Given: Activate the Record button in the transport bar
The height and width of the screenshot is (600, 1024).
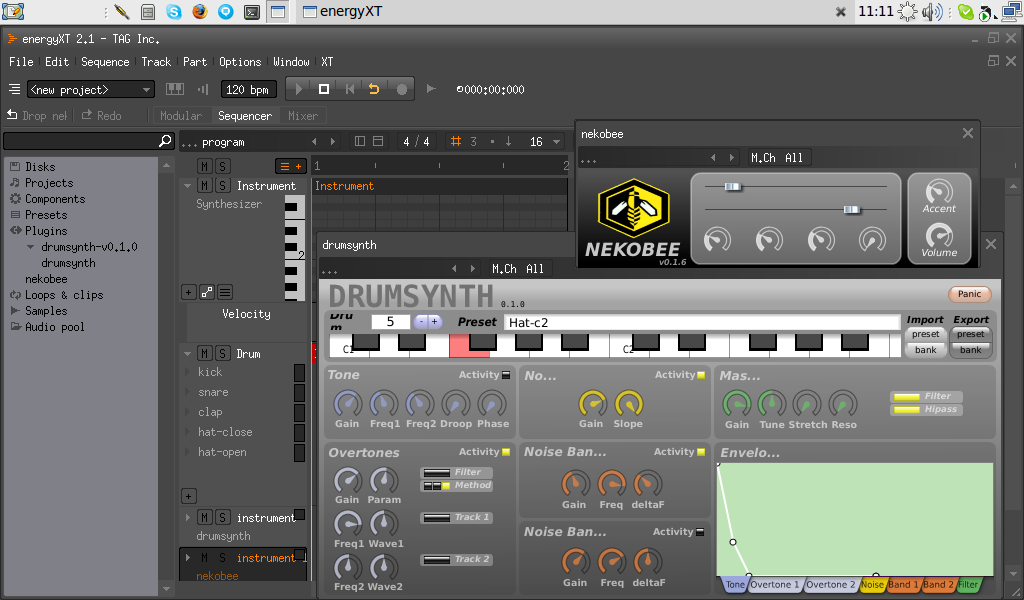Looking at the screenshot, I should click(402, 89).
